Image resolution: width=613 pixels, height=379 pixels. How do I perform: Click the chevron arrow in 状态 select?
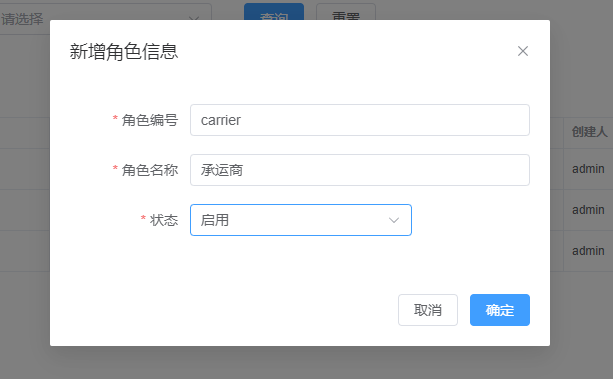coord(394,221)
